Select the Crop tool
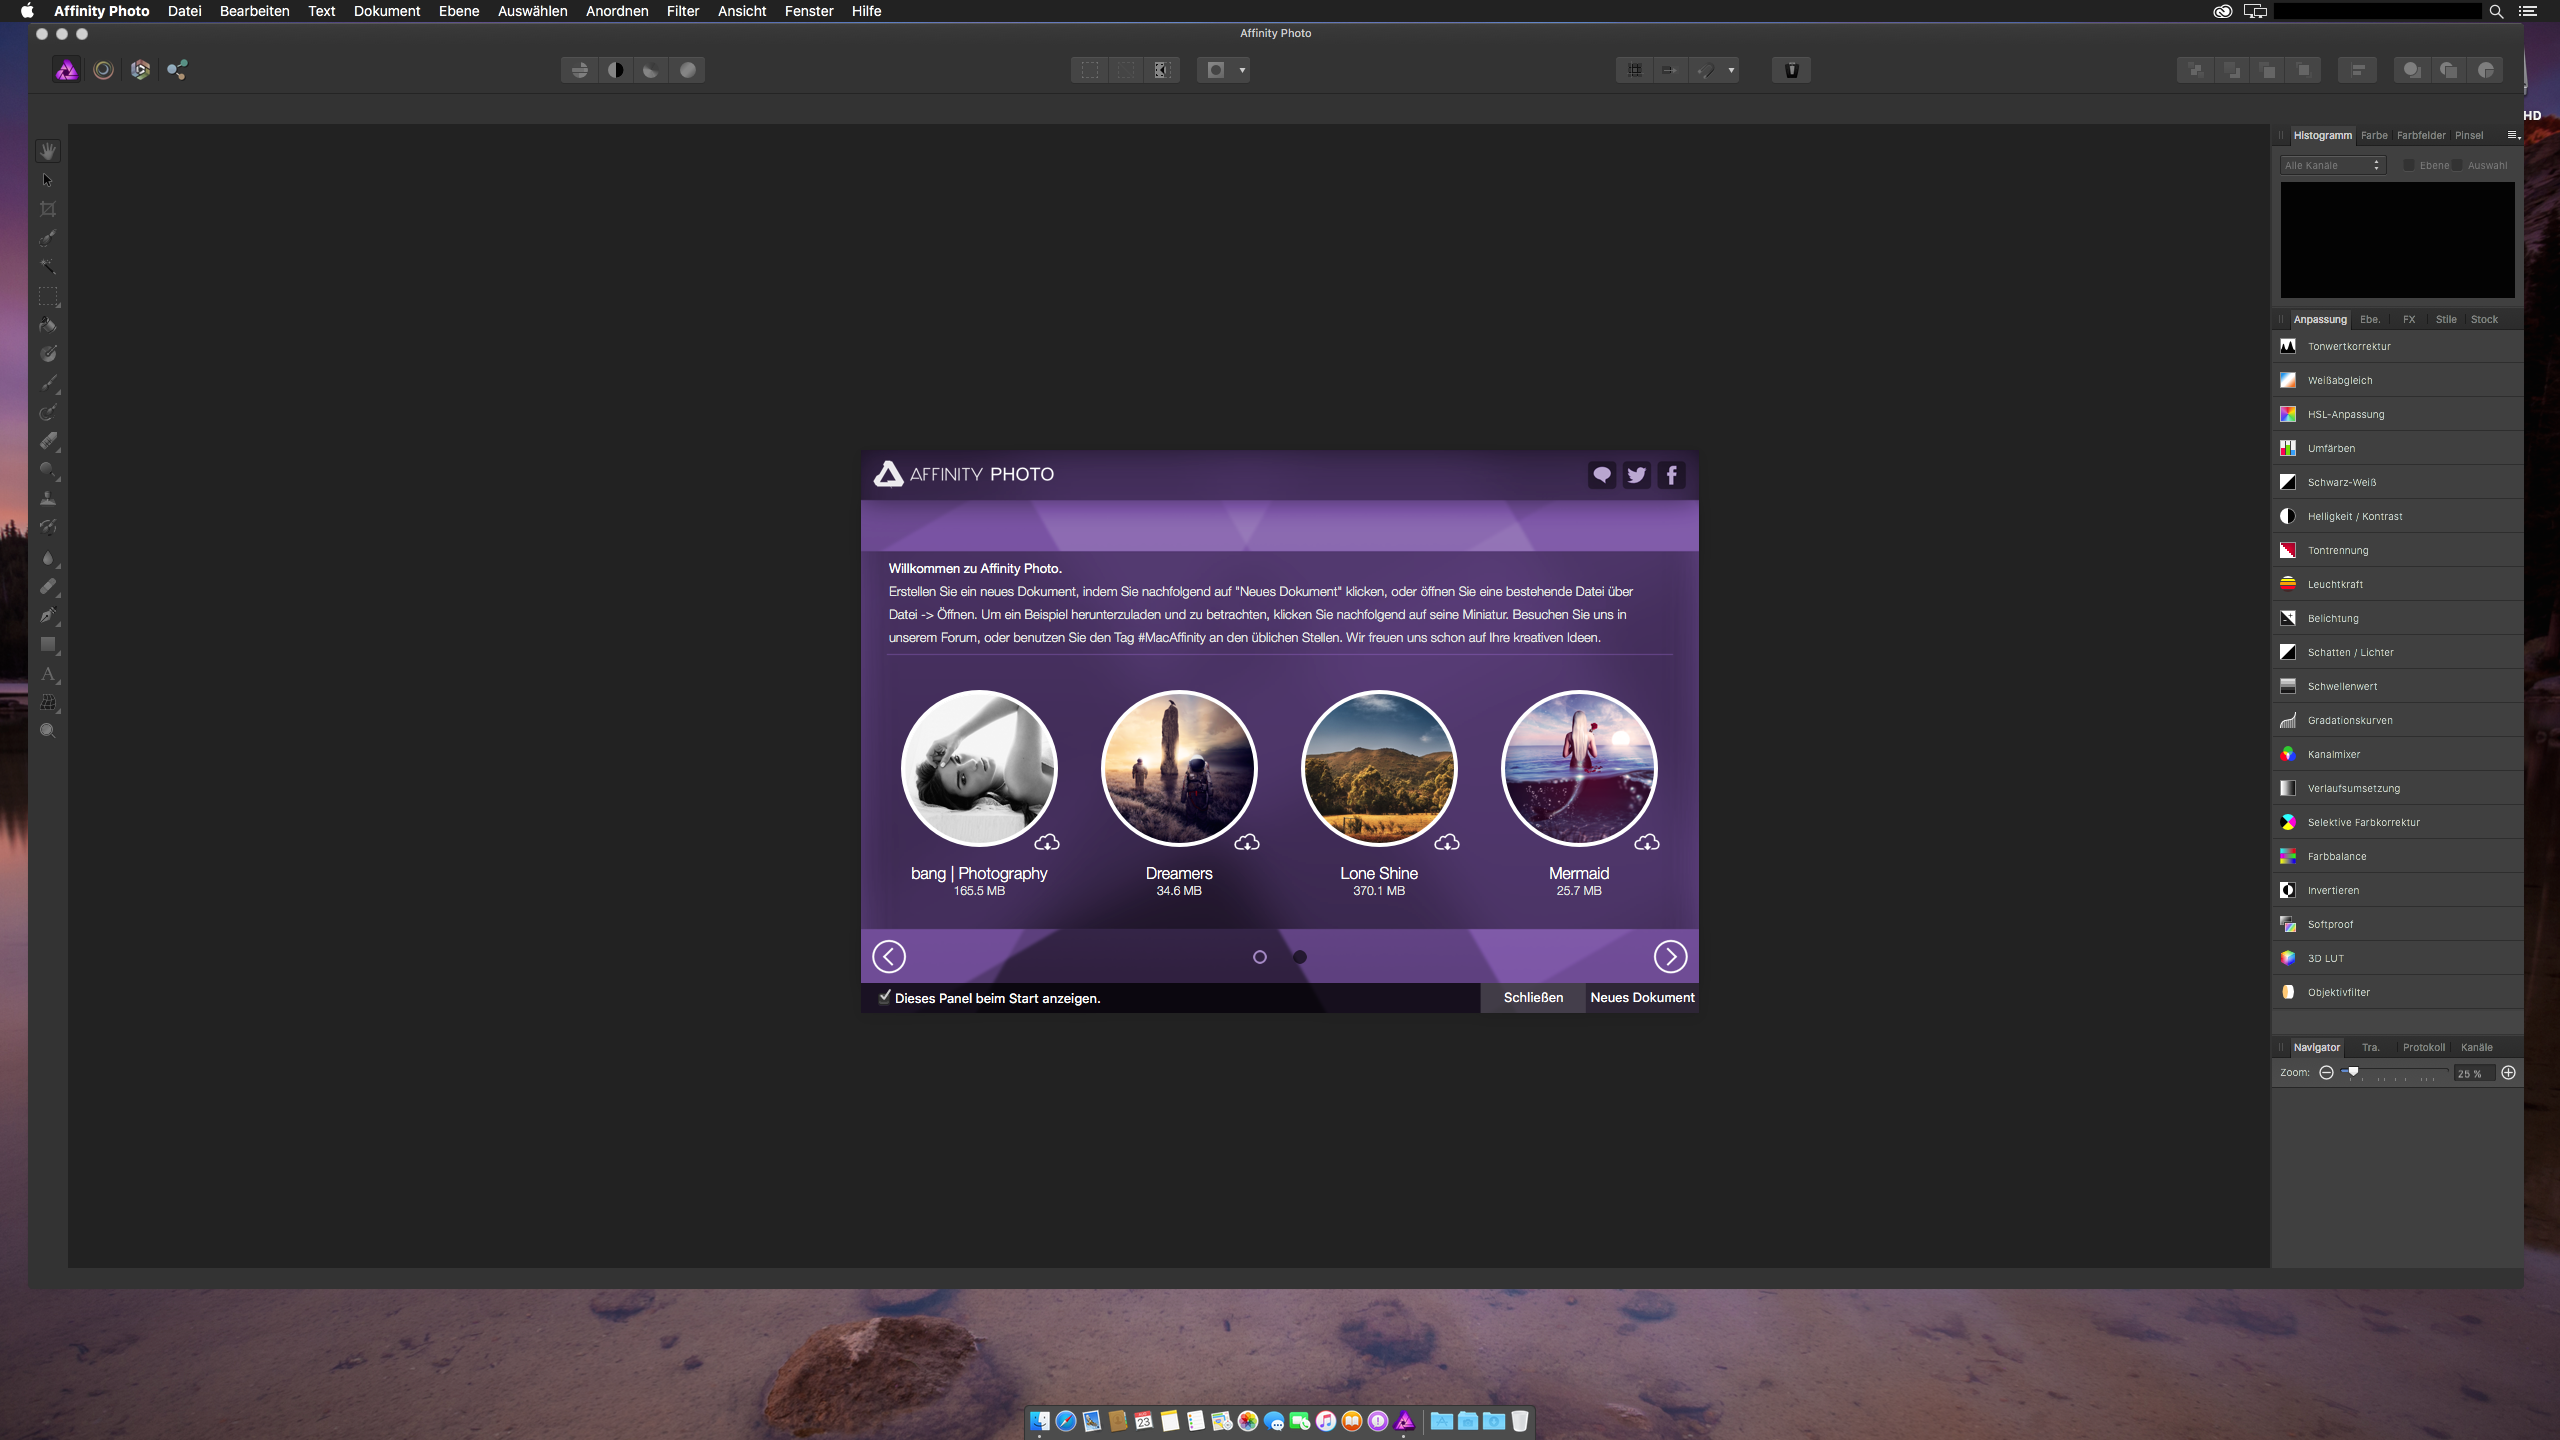 pos(48,209)
